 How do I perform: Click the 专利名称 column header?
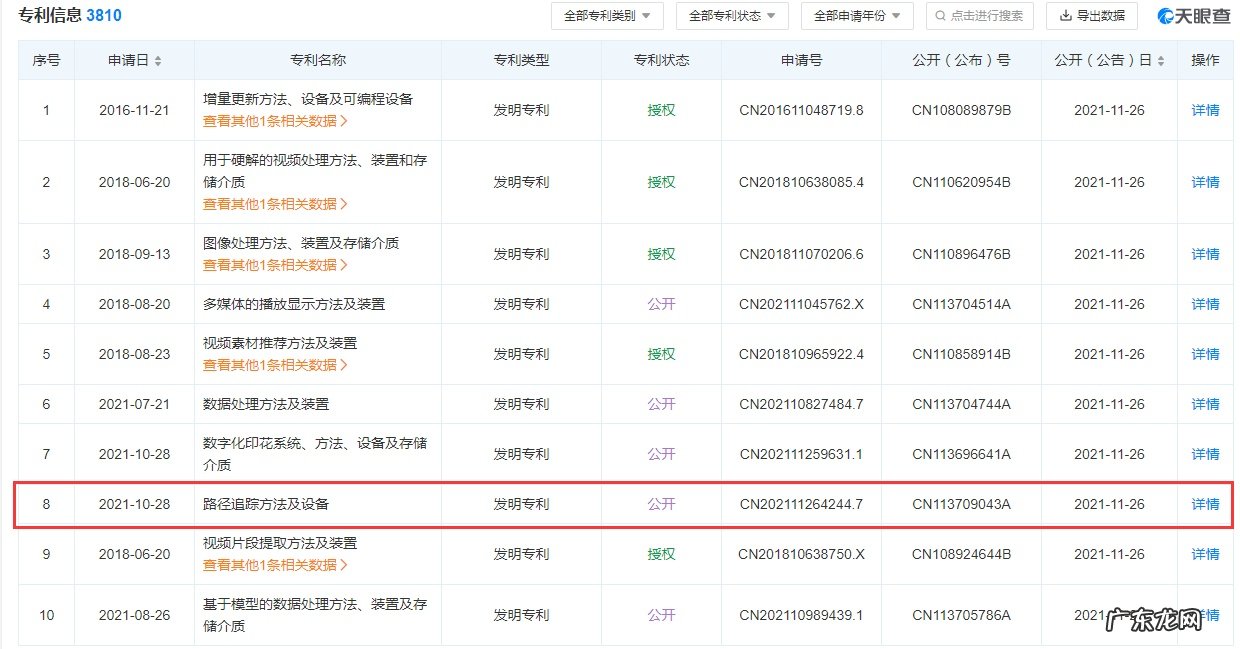click(x=318, y=60)
